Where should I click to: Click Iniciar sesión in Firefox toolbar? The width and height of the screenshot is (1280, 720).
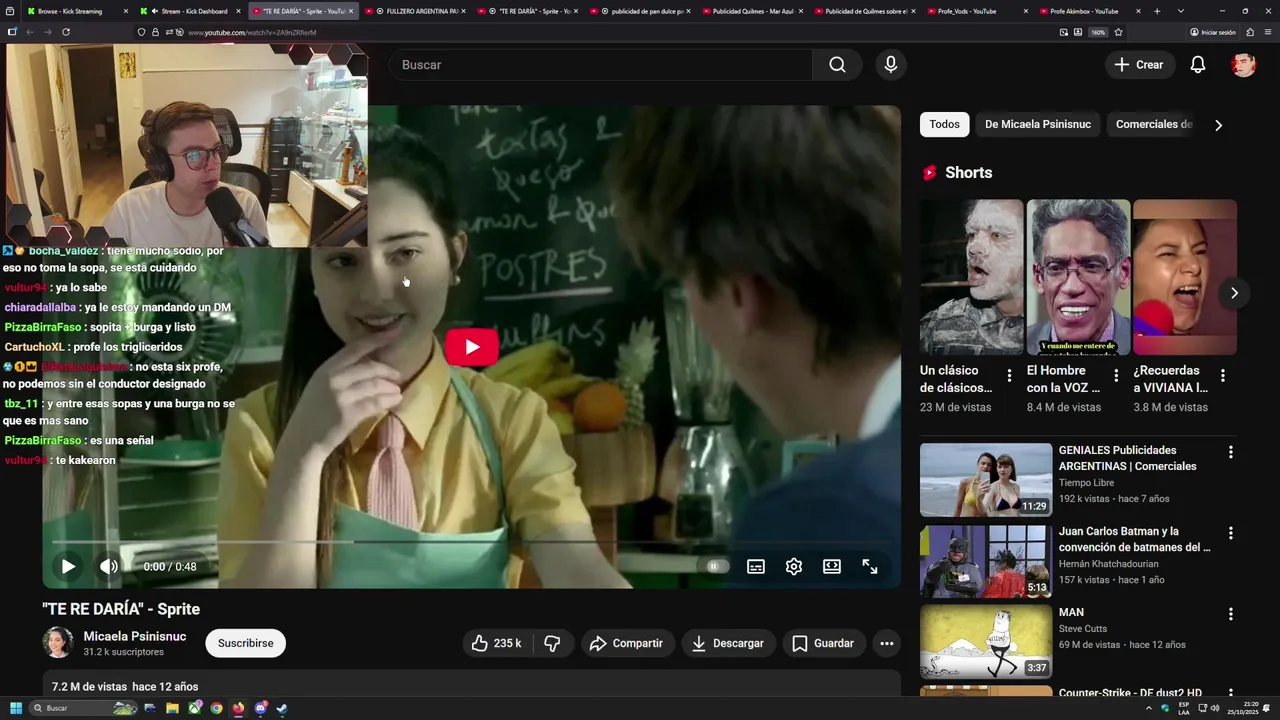click(x=1213, y=32)
